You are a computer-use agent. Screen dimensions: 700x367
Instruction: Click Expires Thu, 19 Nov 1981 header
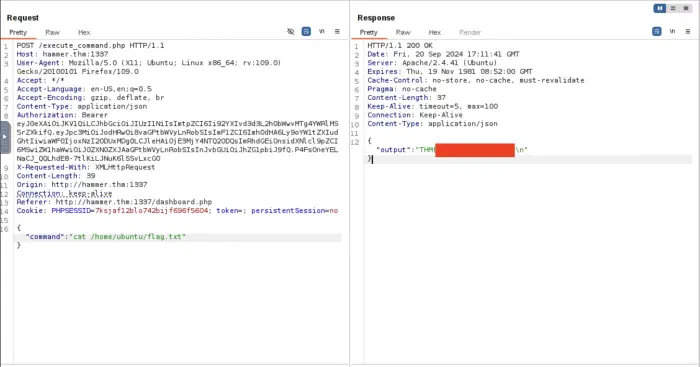coord(450,71)
